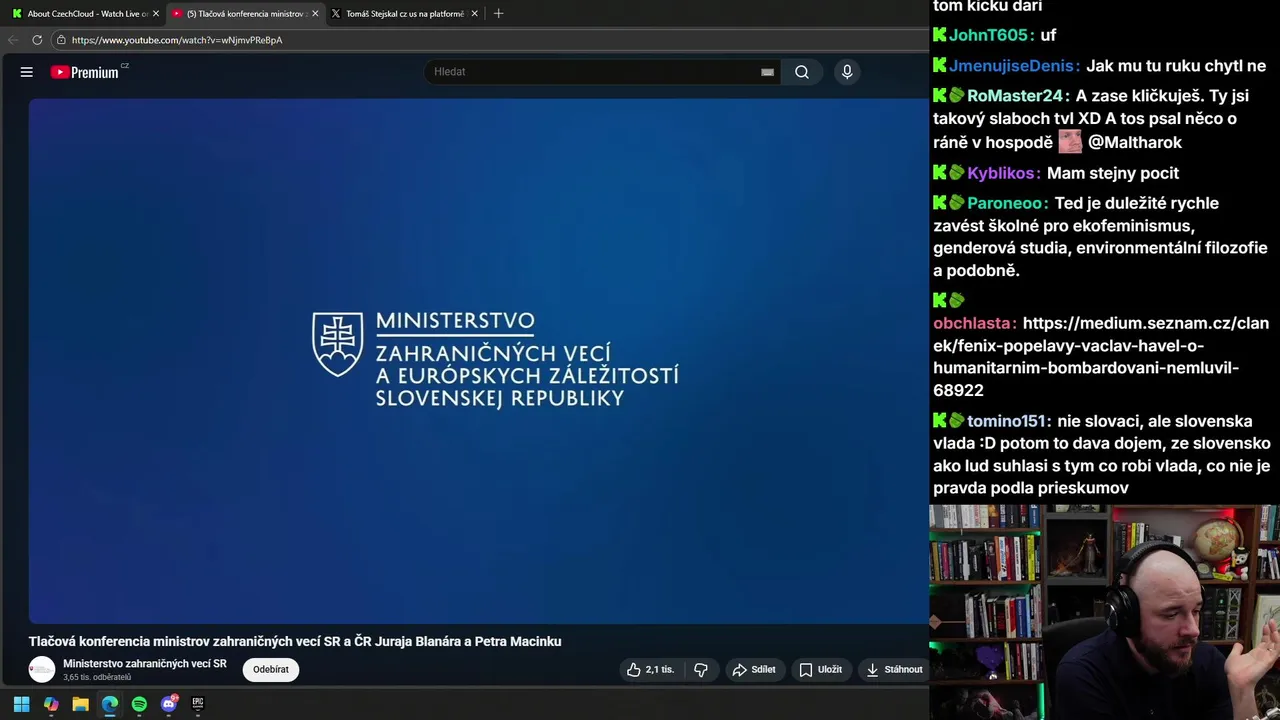Open the YouTube hamburger guide menu
Image resolution: width=1280 pixels, height=720 pixels.
[x=27, y=72]
